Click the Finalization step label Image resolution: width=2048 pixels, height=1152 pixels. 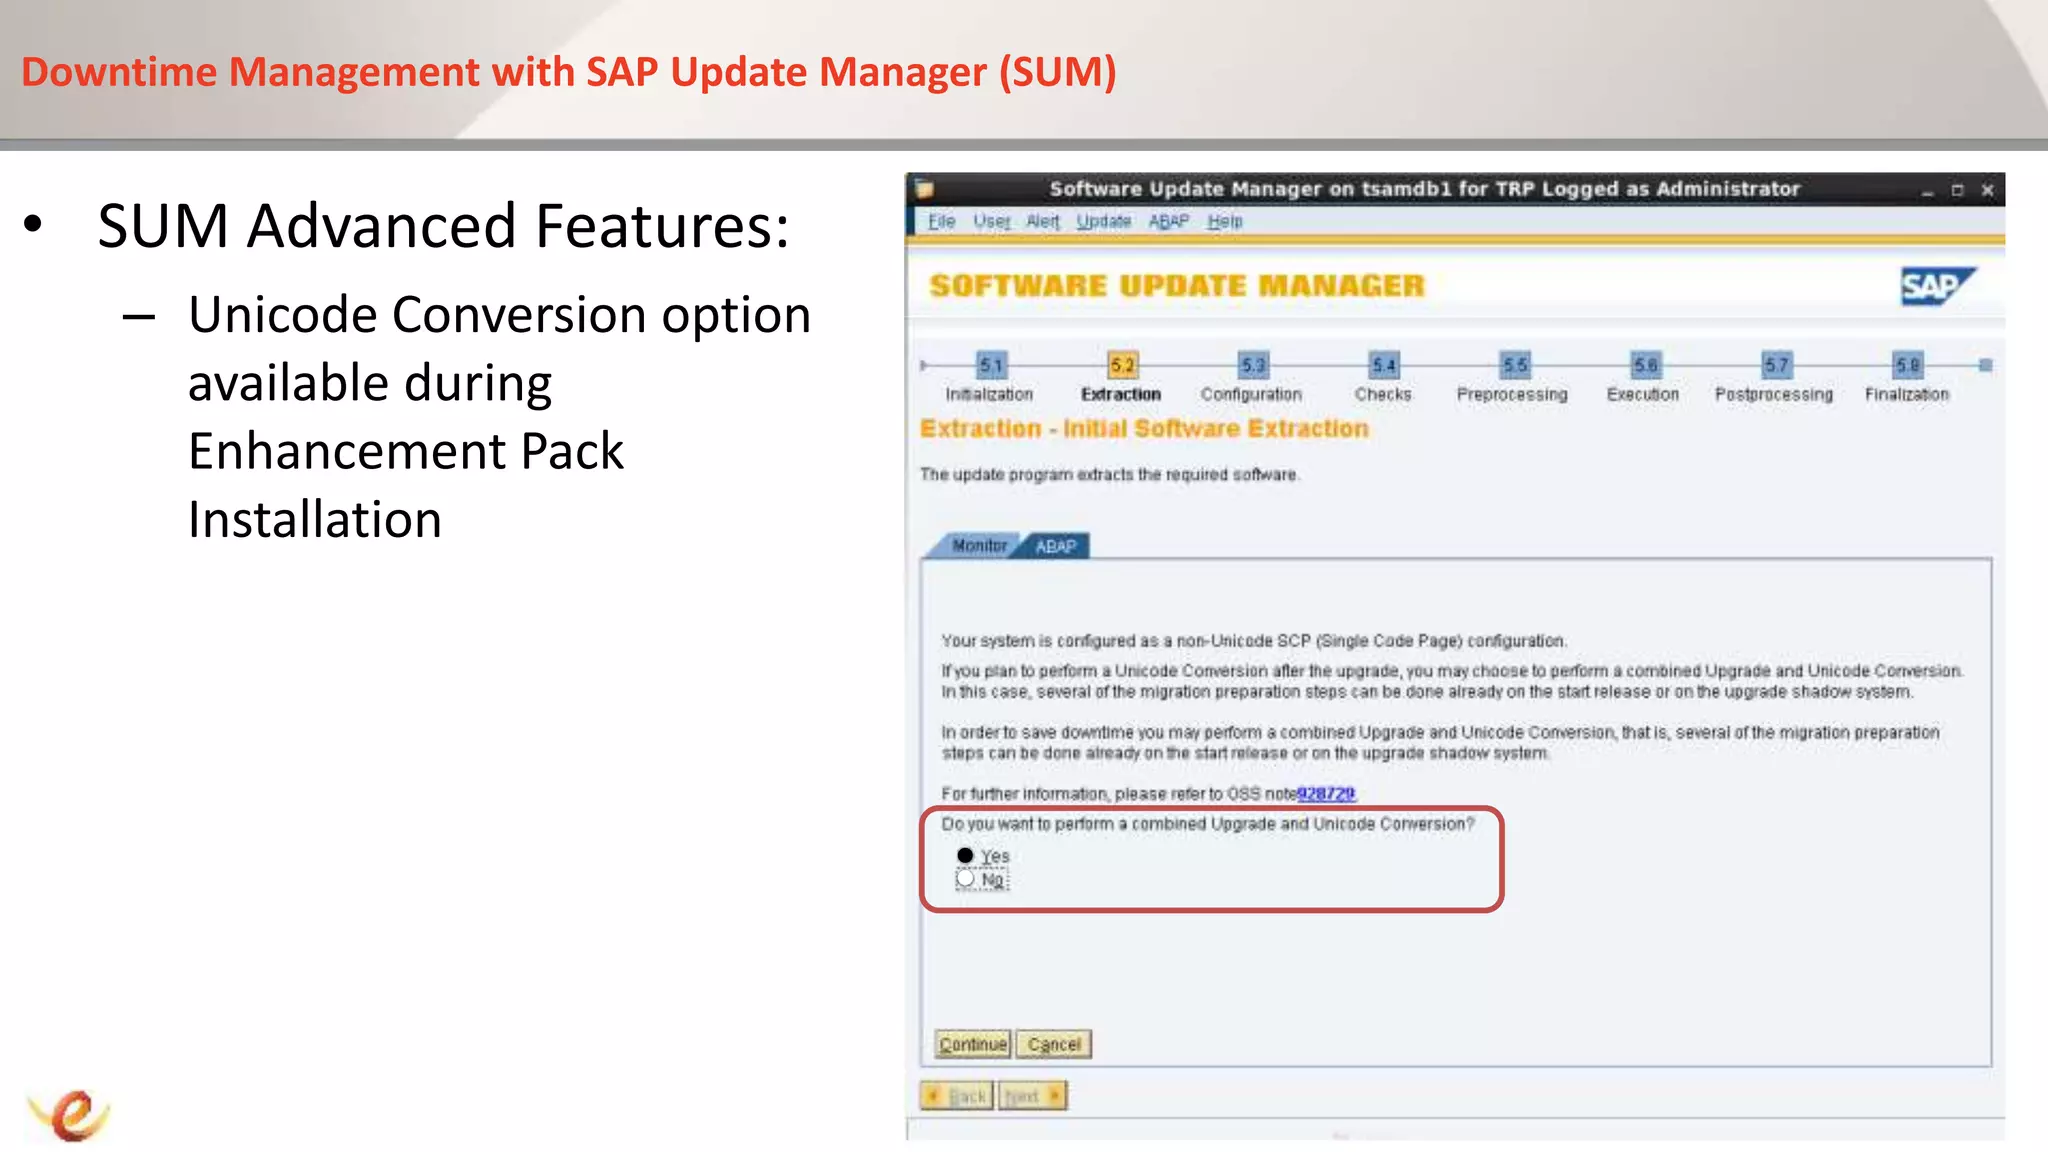1907,395
